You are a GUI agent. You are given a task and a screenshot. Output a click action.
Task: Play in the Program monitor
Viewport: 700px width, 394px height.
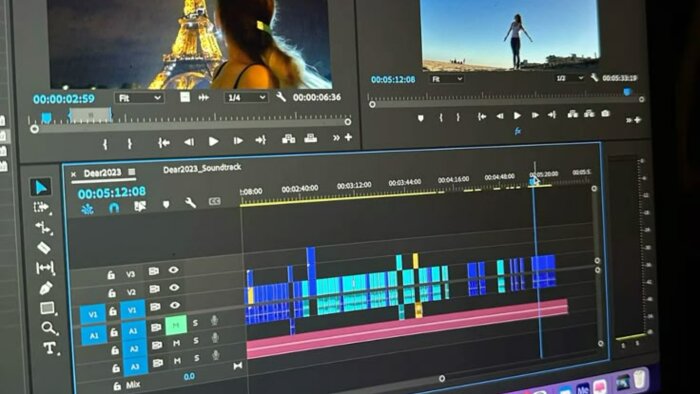(517, 116)
